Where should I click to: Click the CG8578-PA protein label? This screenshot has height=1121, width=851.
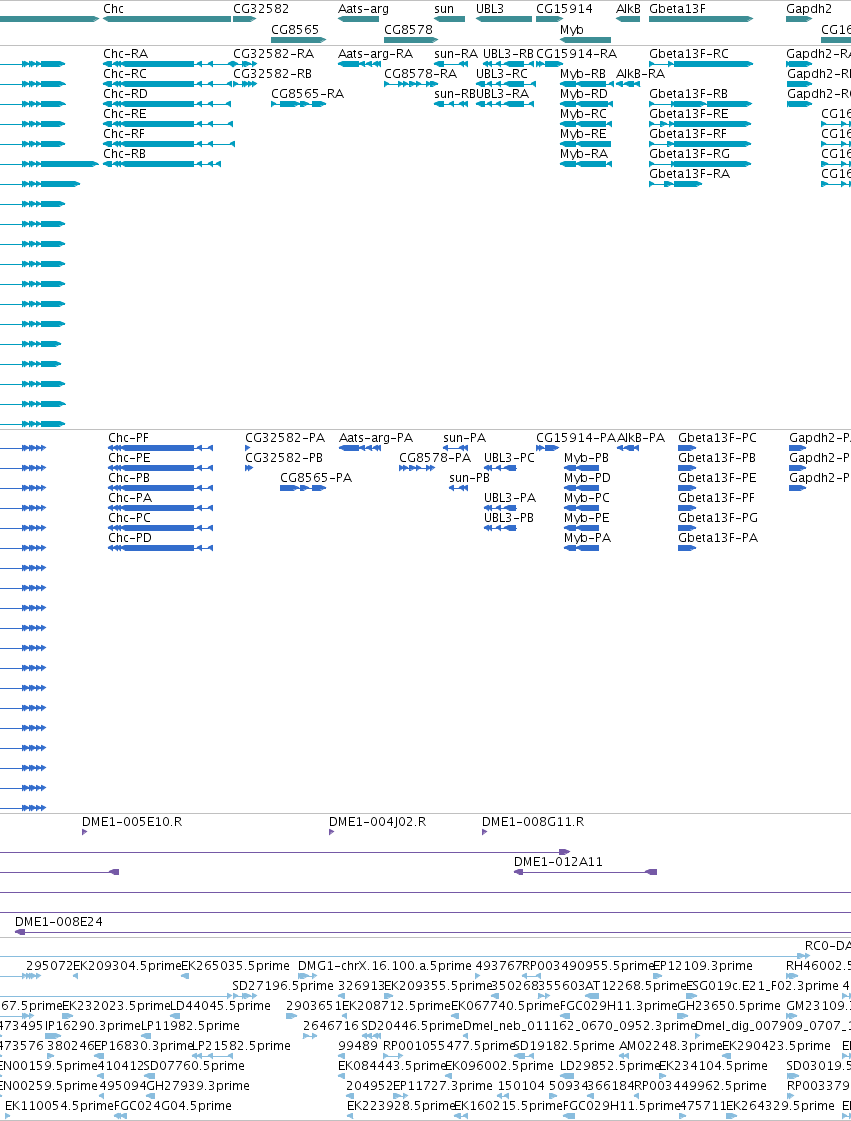coord(435,458)
